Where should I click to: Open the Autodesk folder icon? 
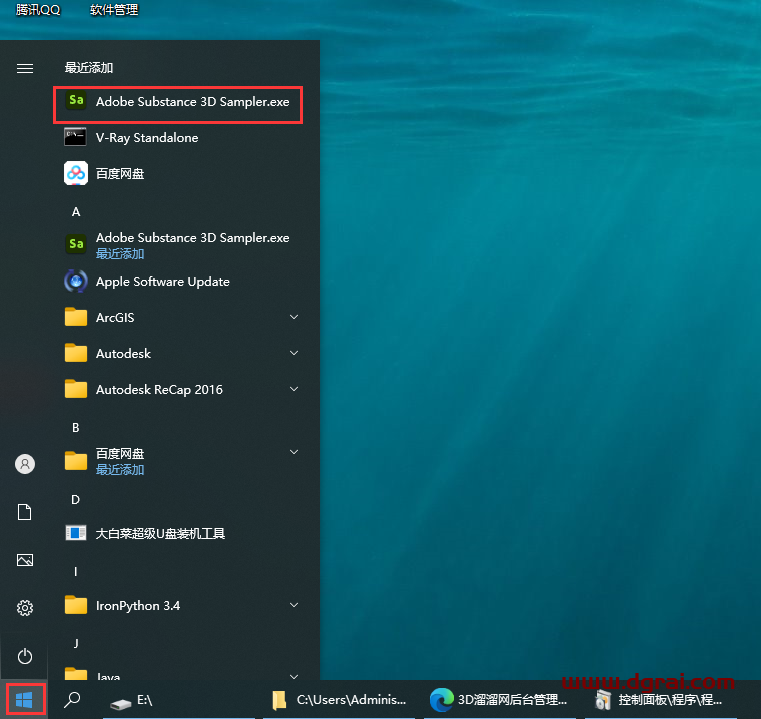click(76, 353)
